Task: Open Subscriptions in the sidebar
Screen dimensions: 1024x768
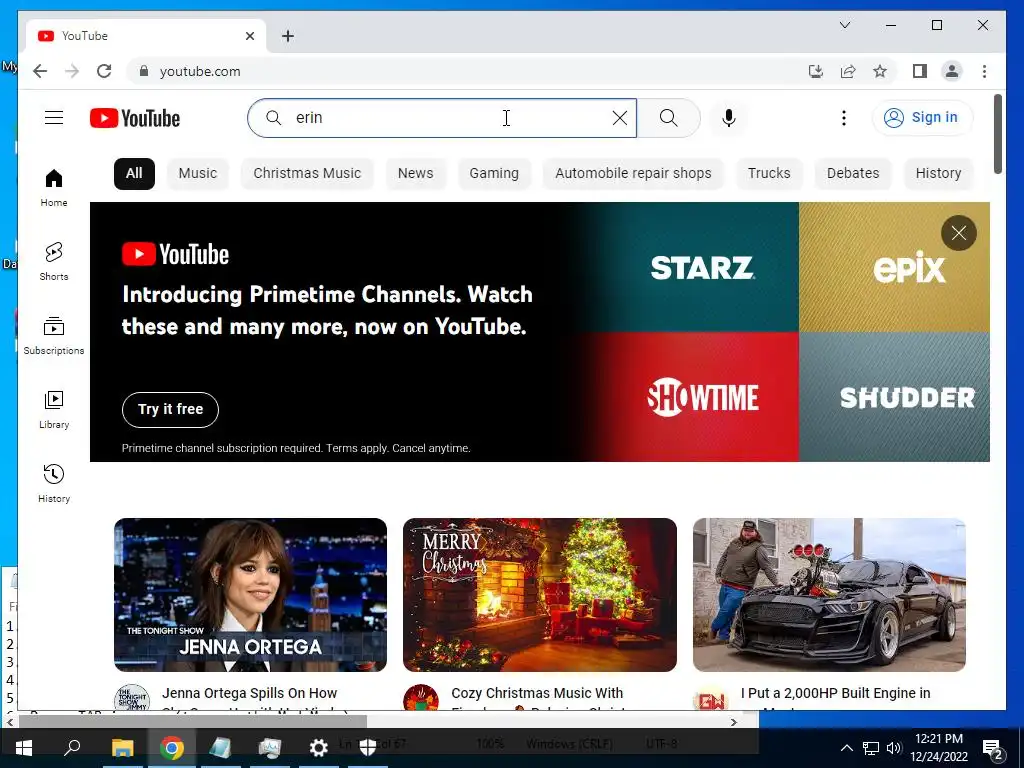Action: tap(54, 336)
